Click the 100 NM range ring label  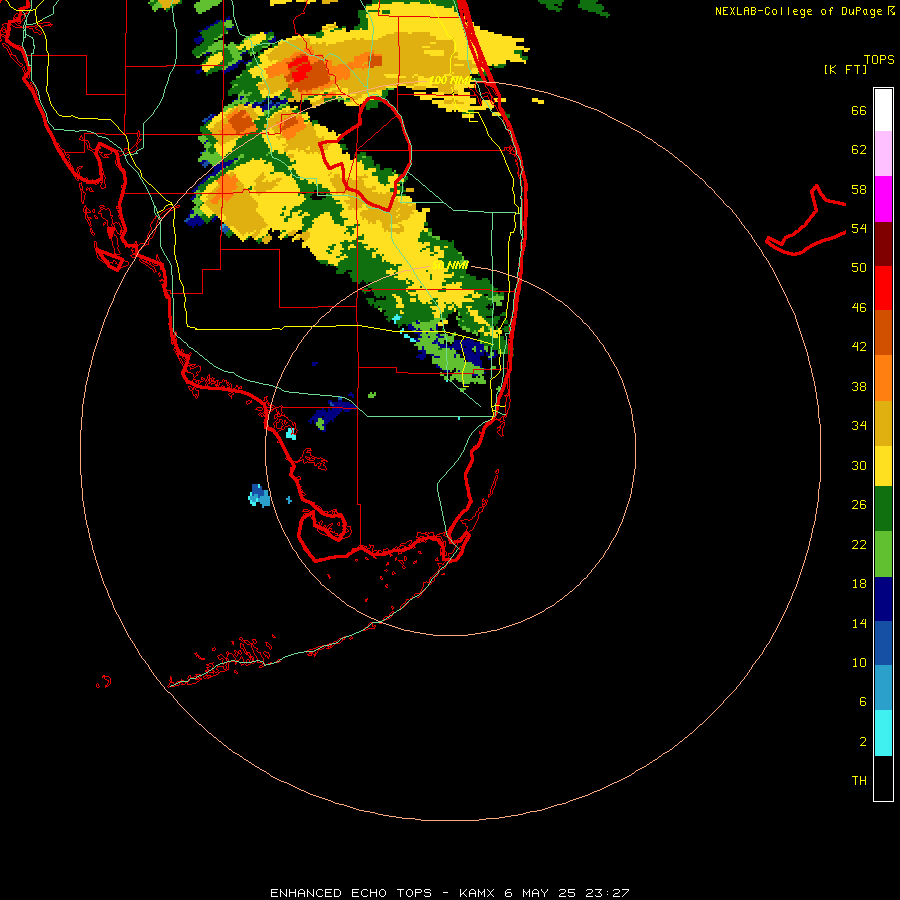(x=449, y=80)
